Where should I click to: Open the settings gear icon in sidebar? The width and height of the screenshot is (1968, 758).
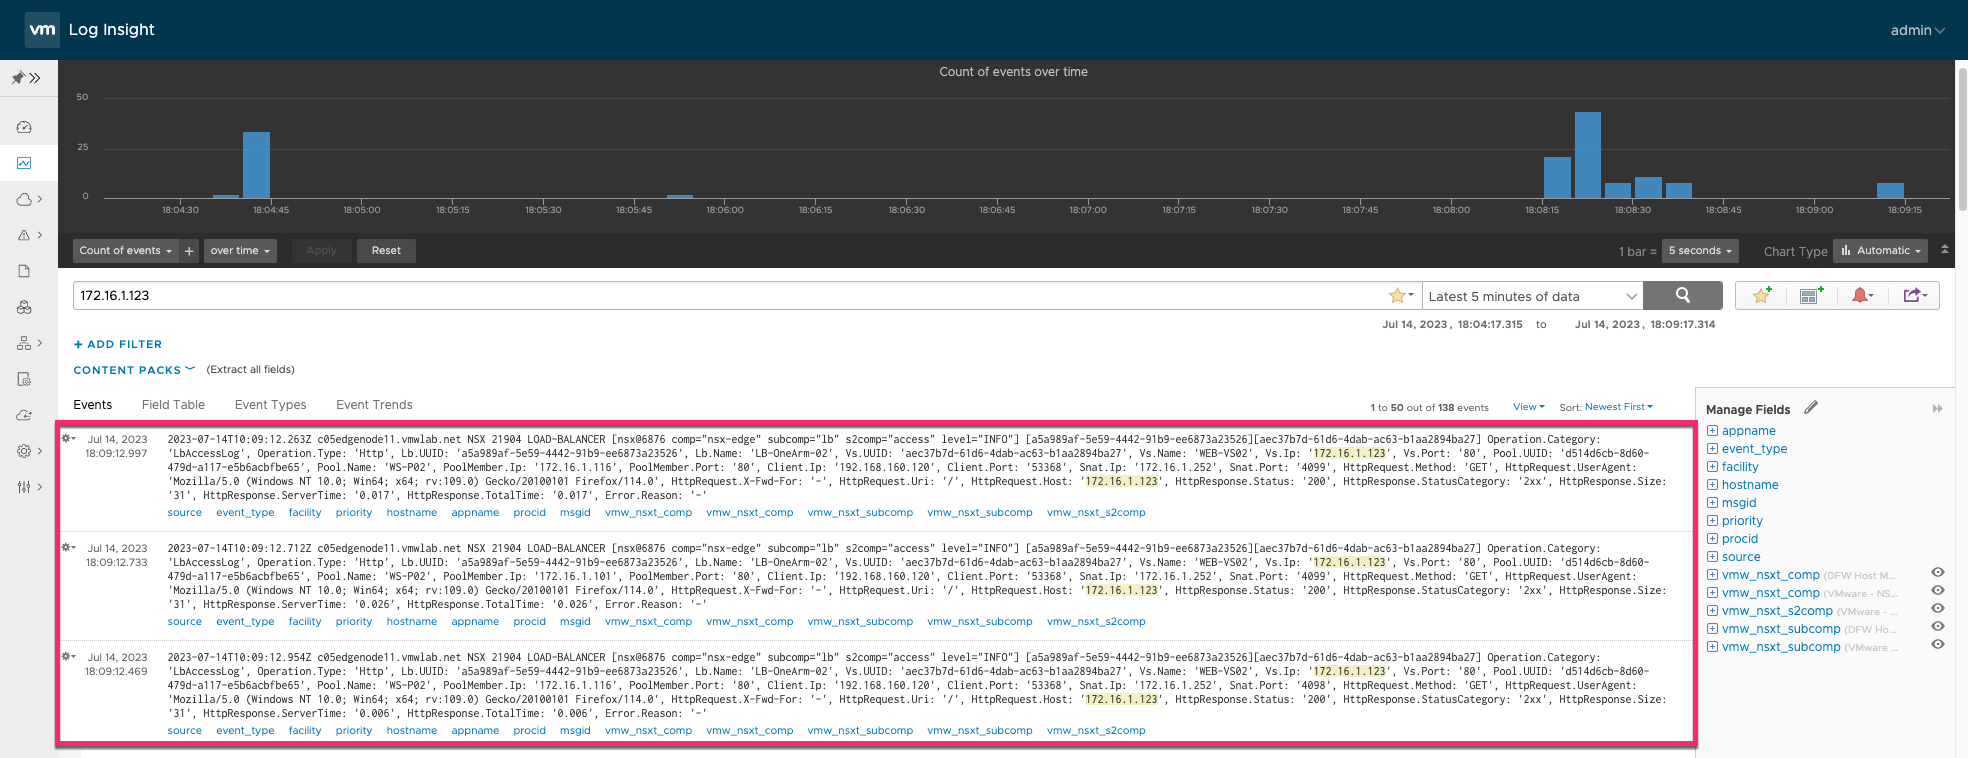point(24,451)
